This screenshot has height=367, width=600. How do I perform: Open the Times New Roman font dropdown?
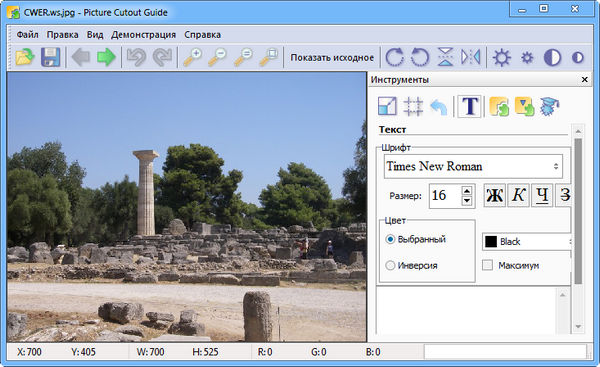(x=473, y=166)
